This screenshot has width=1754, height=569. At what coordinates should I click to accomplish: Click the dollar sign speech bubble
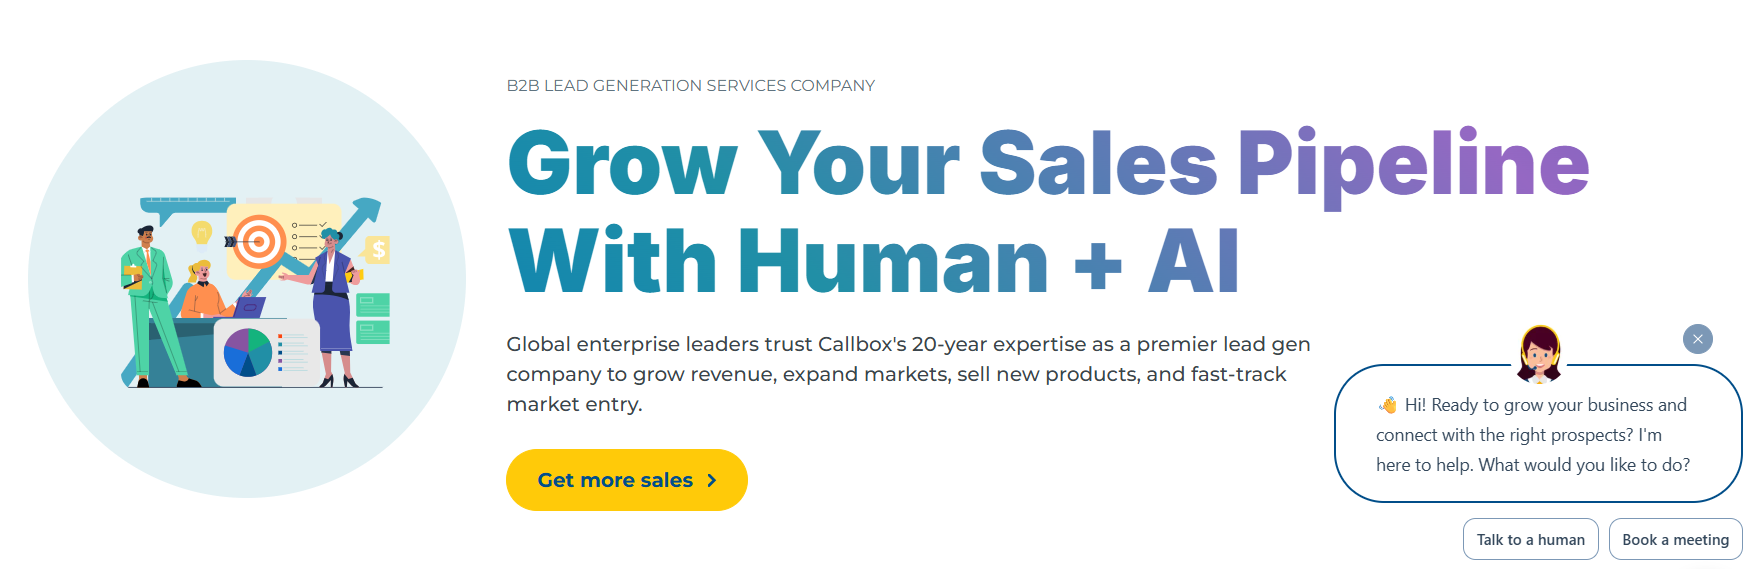tap(378, 249)
